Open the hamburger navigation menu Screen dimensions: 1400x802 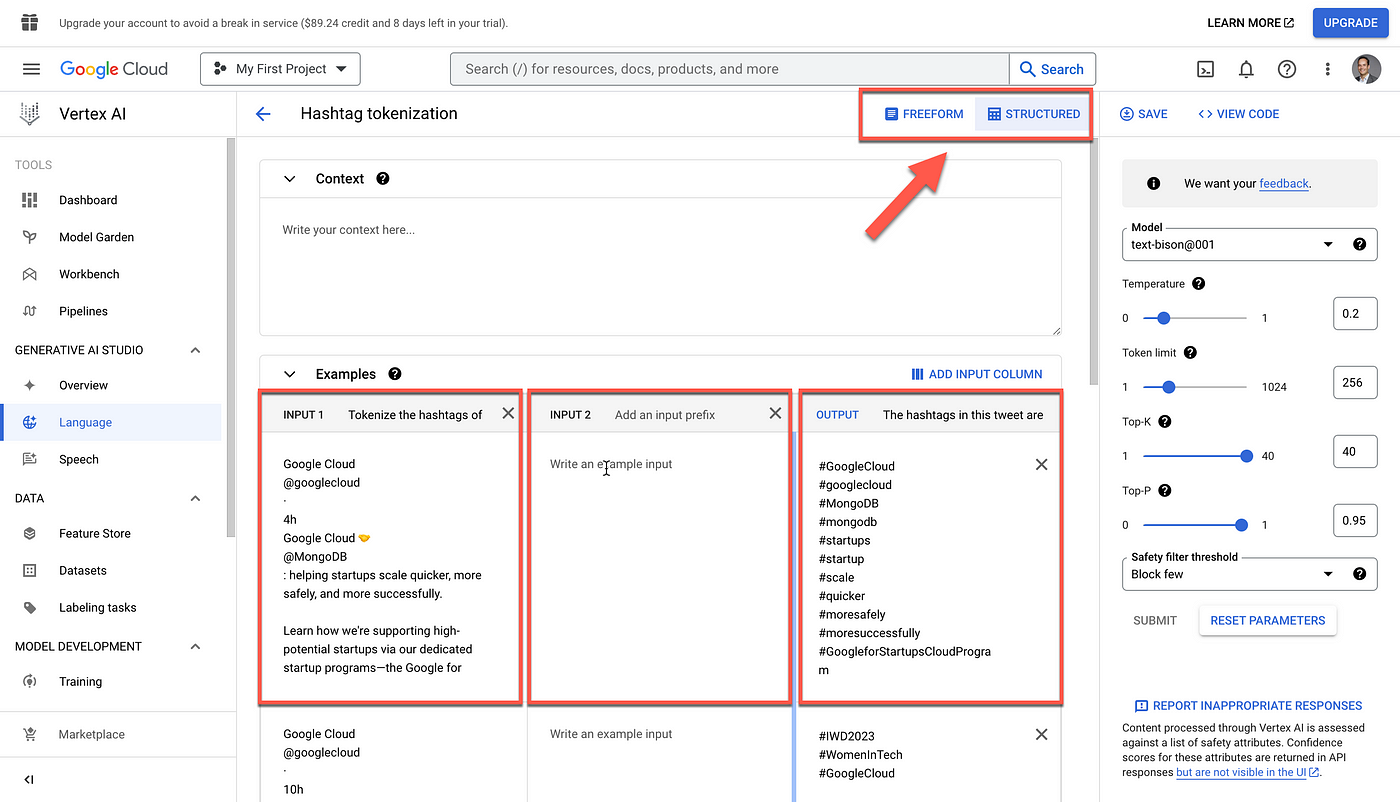tap(31, 69)
